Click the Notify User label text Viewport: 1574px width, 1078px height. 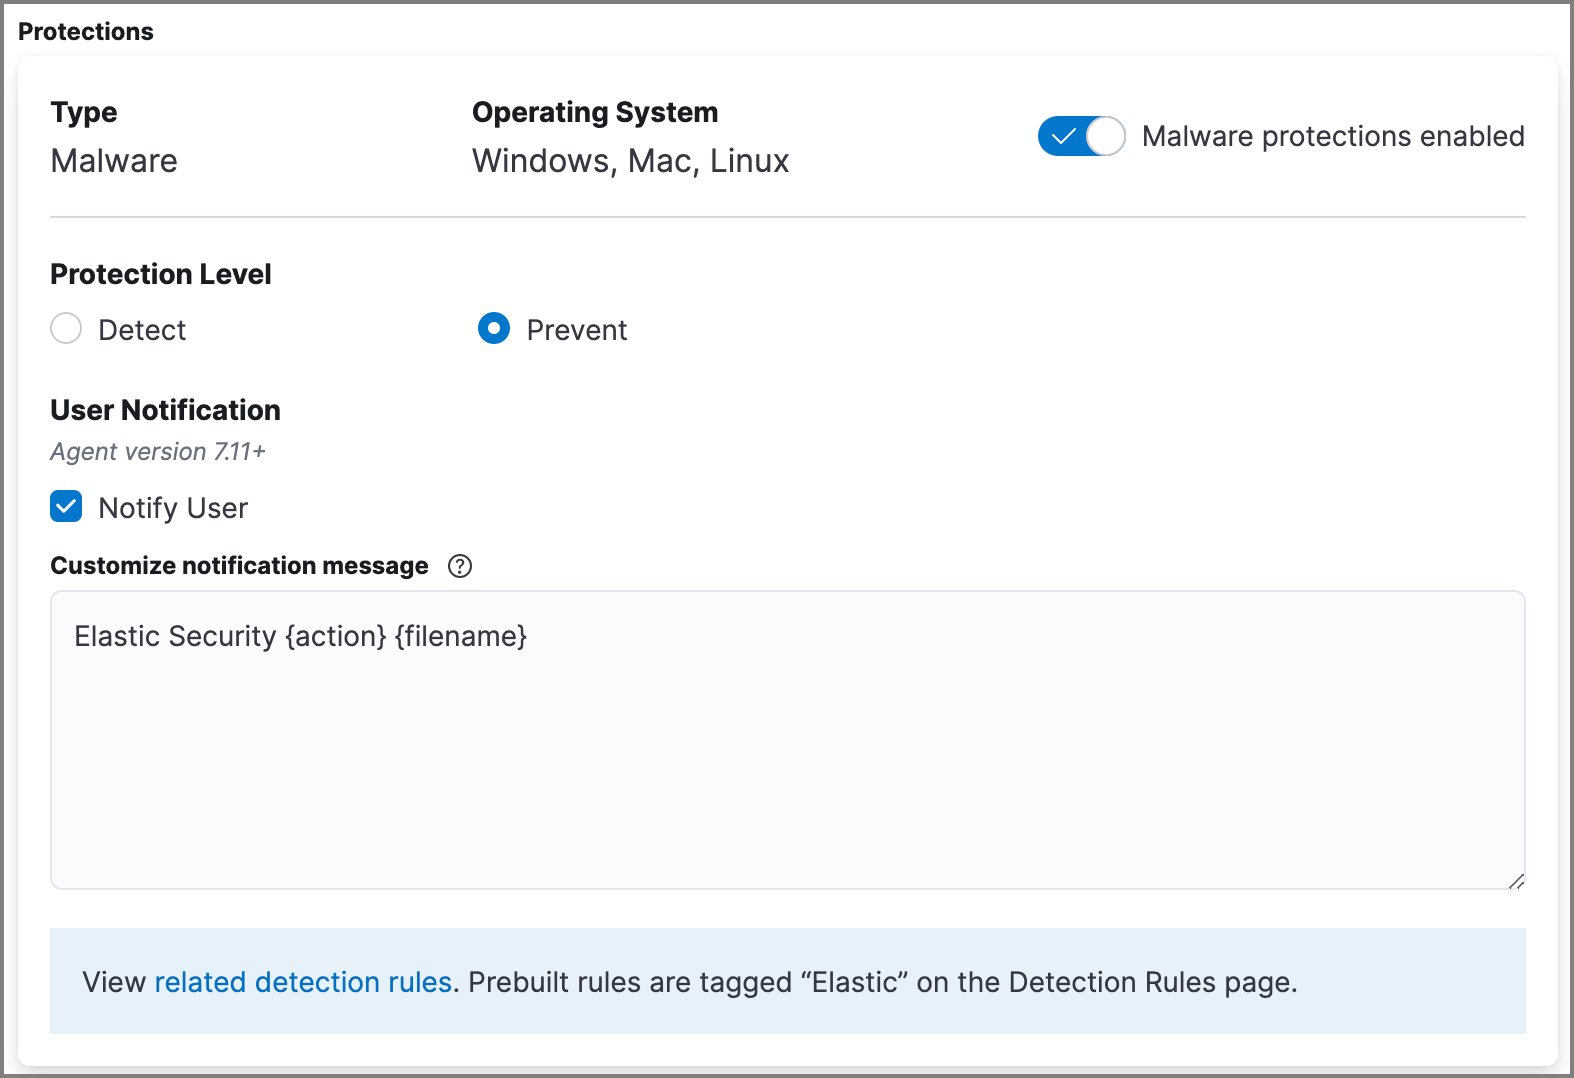tap(172, 507)
